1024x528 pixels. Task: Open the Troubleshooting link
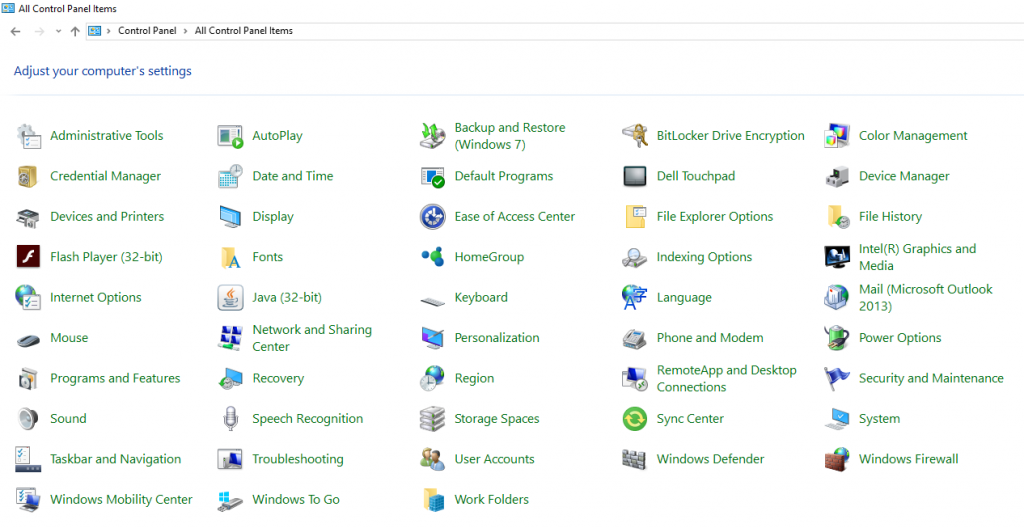(298, 459)
